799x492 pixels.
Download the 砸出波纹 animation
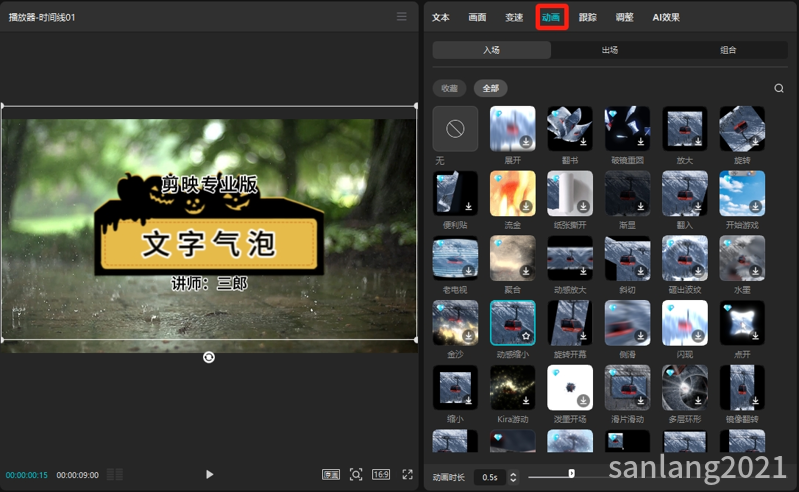tap(698, 271)
